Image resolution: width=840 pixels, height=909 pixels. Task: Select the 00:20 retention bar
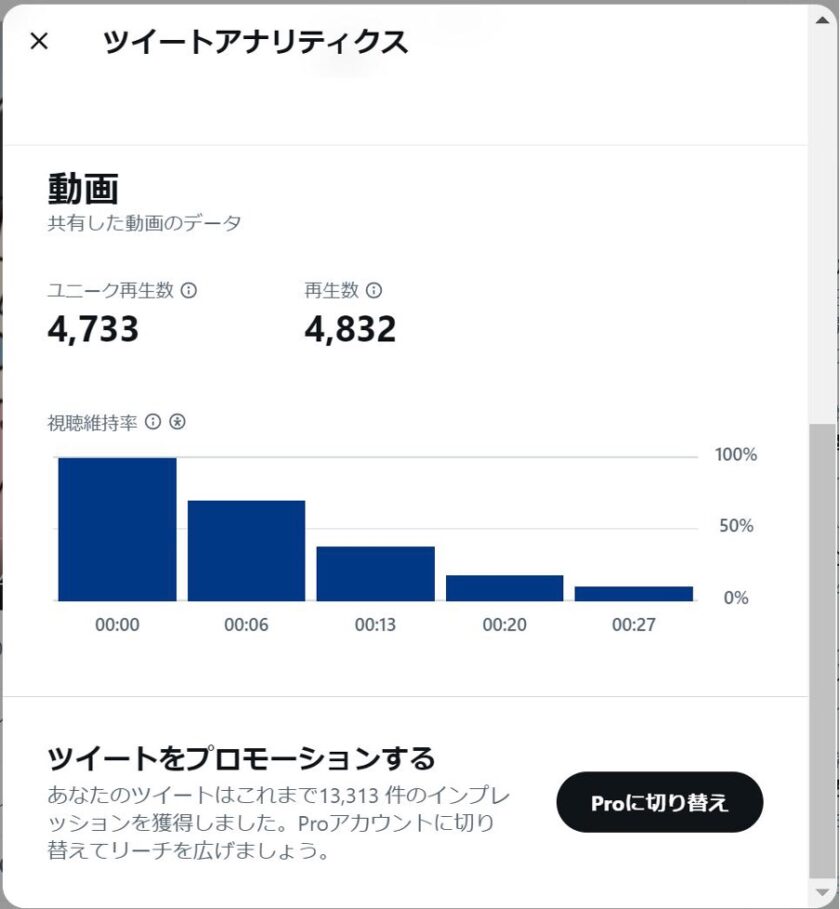click(x=504, y=588)
